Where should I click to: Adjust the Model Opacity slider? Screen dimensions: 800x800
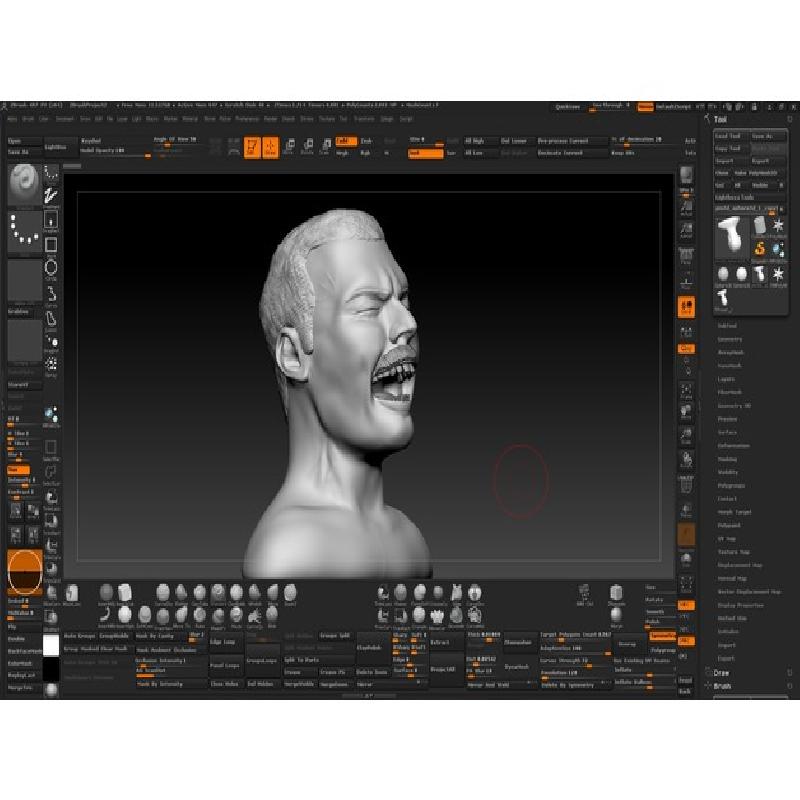[115, 153]
